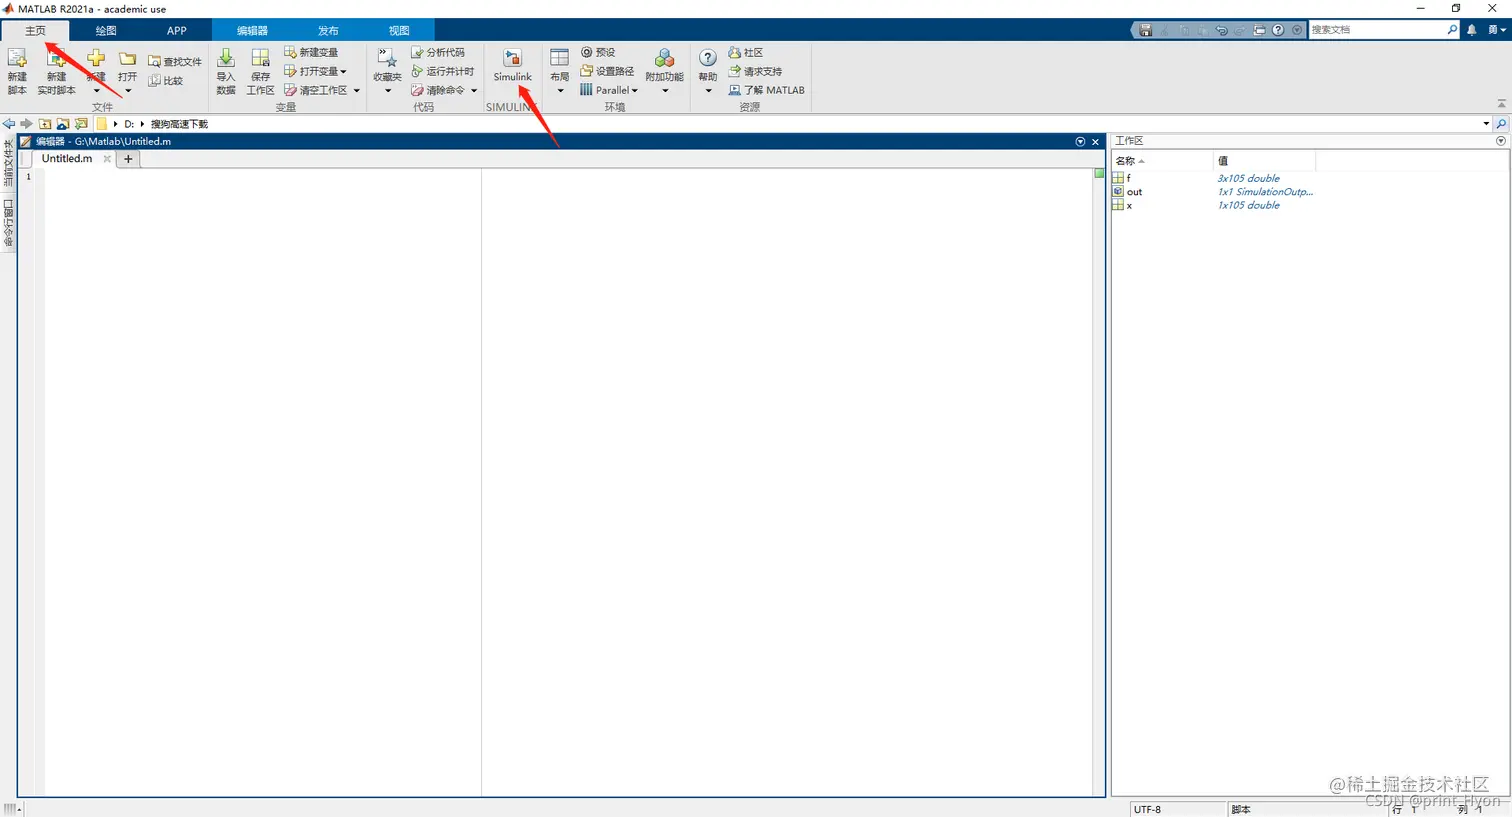Open the 布局 (Layout) menu
Screen dimensions: 1512x817
click(559, 71)
